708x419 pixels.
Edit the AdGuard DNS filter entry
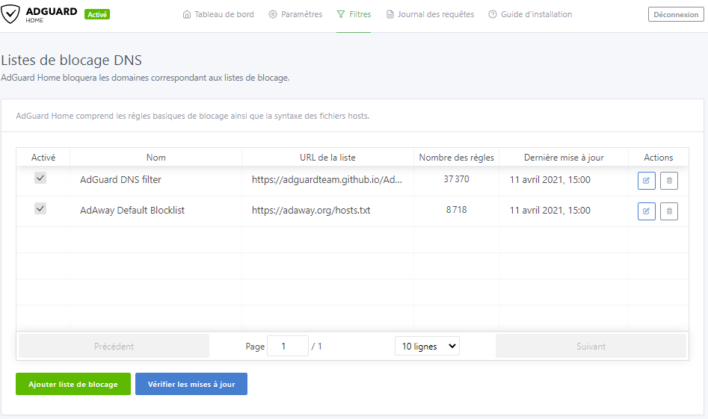[646, 180]
